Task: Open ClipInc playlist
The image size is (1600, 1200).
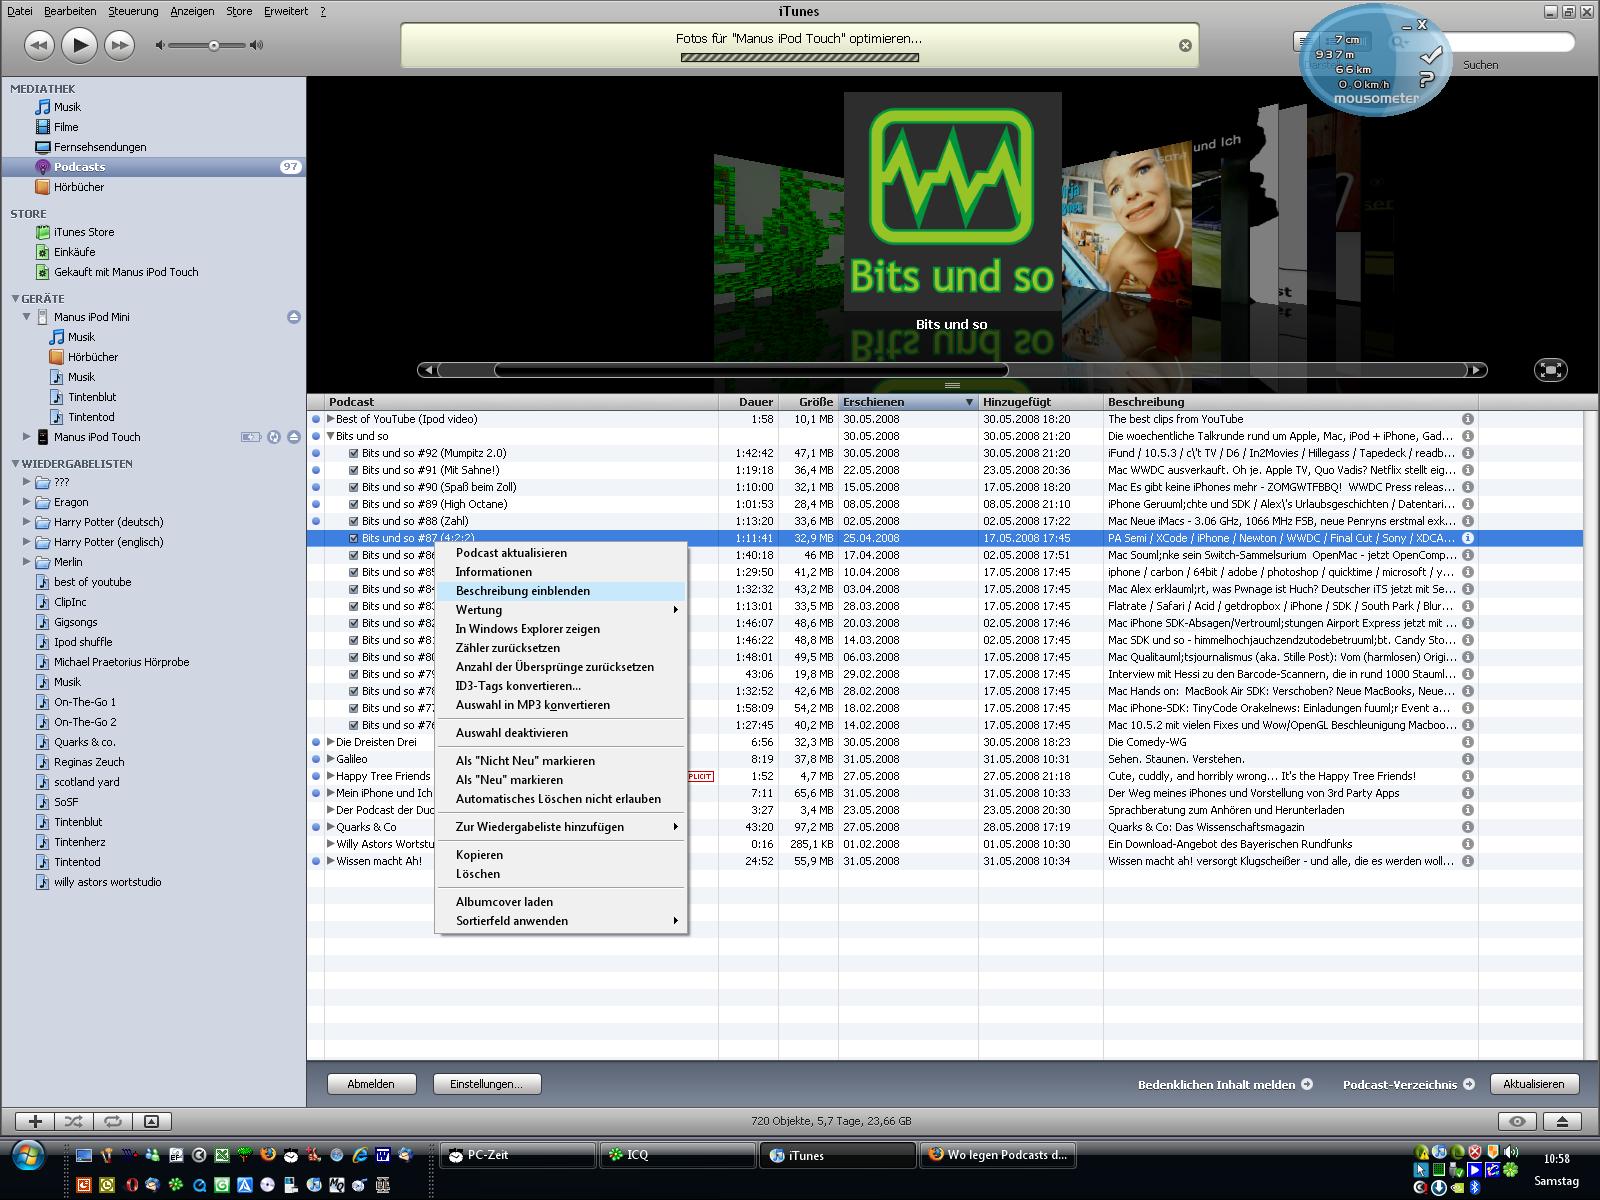Action: tap(70, 602)
